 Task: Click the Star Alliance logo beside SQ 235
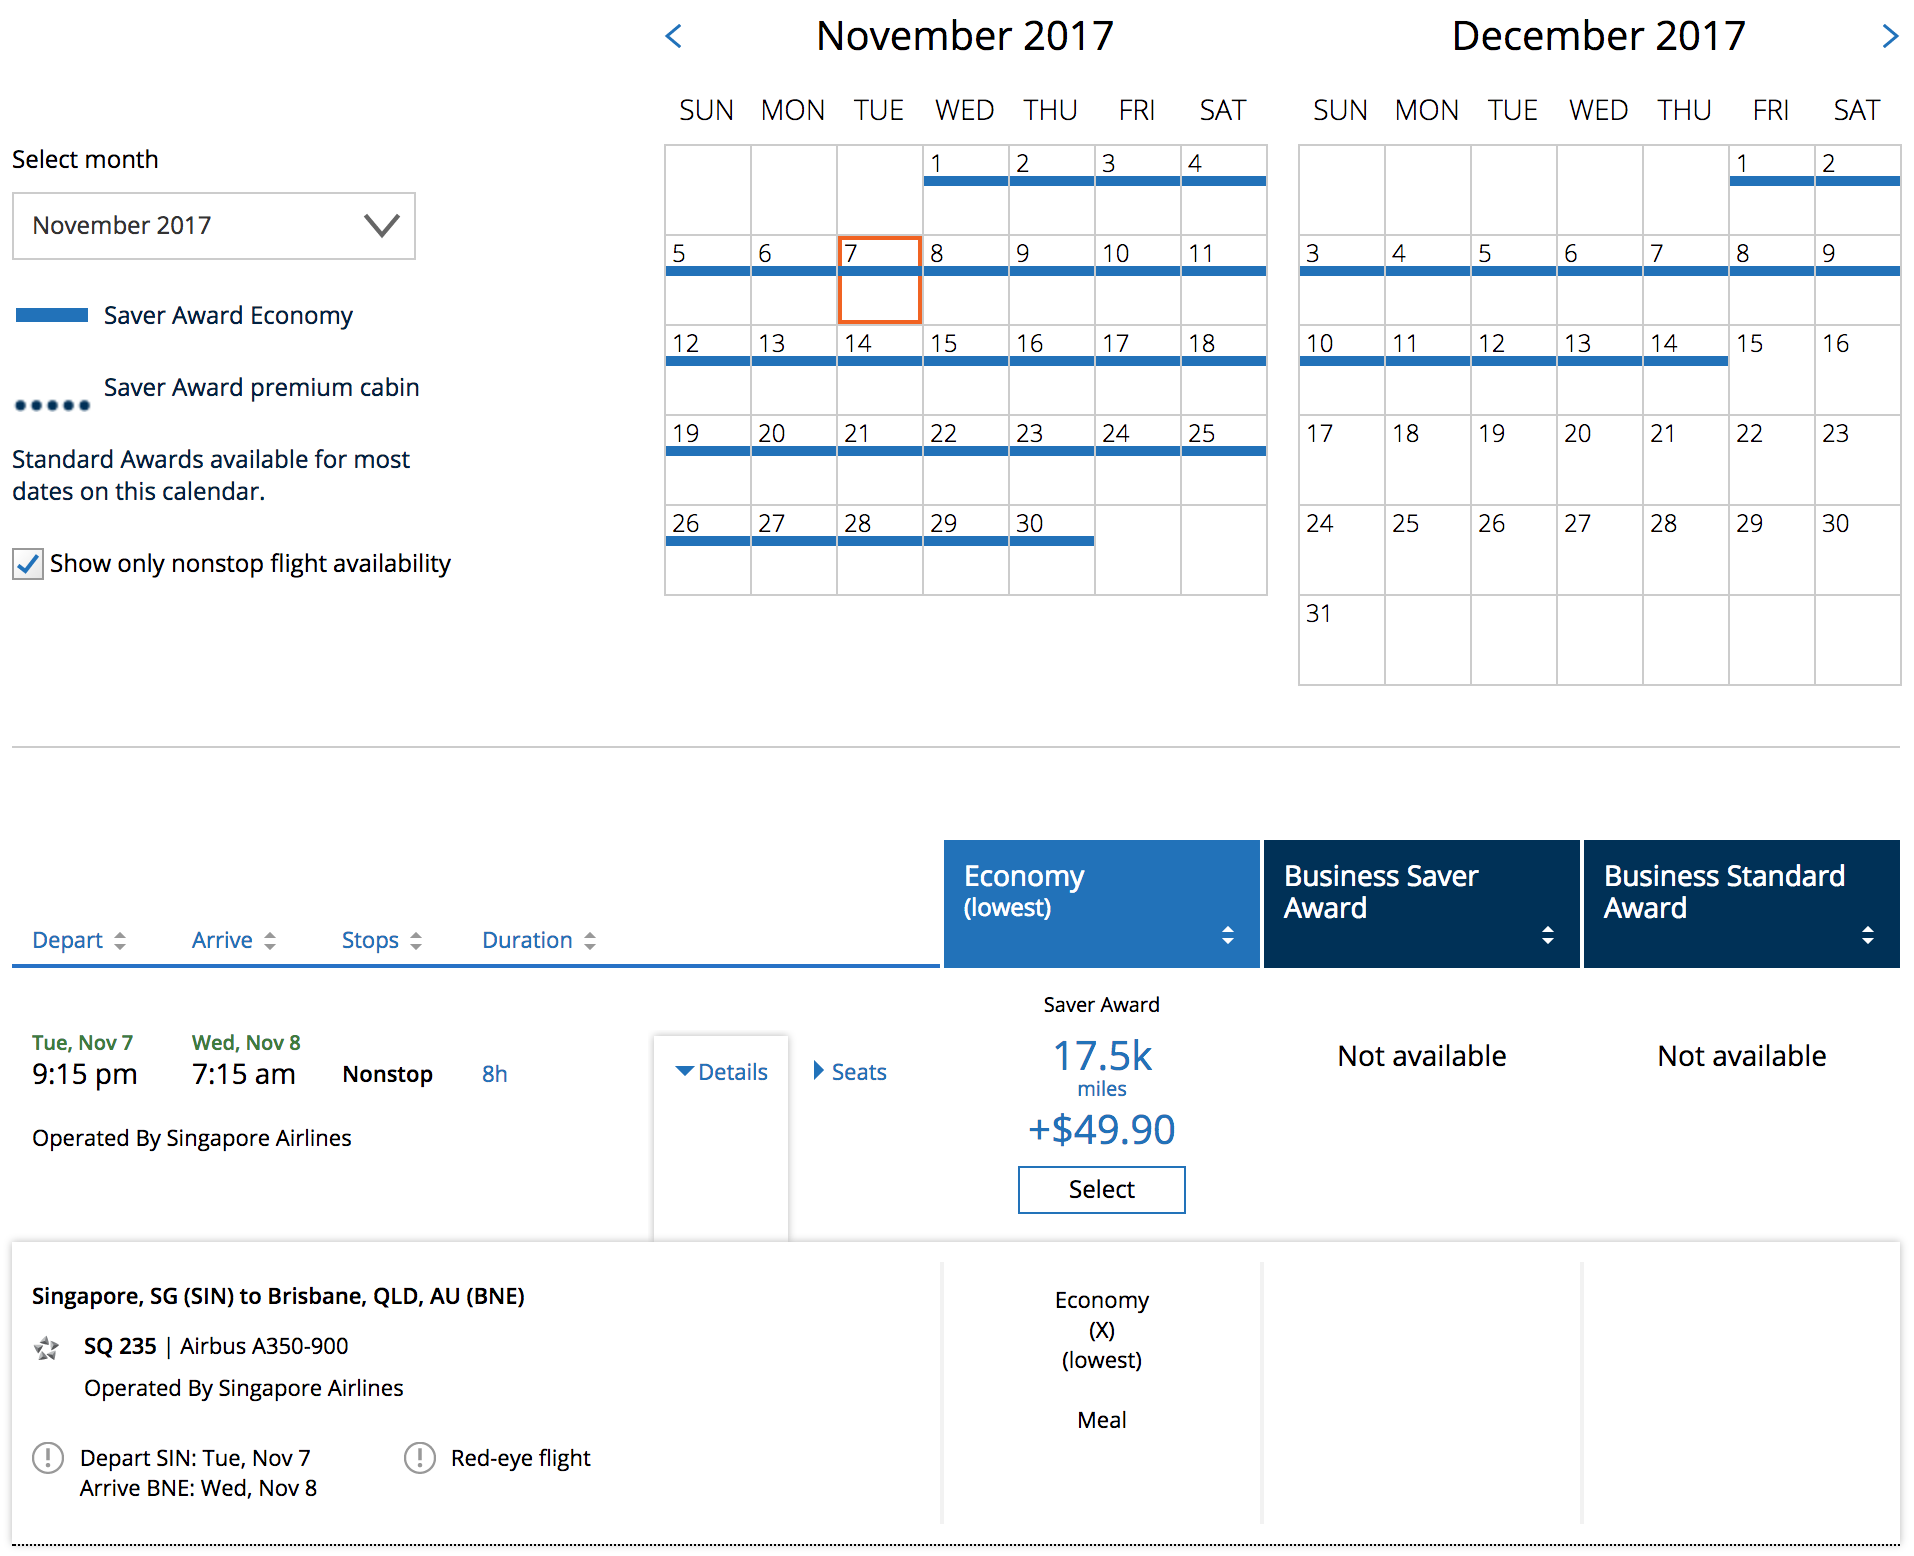click(x=46, y=1348)
